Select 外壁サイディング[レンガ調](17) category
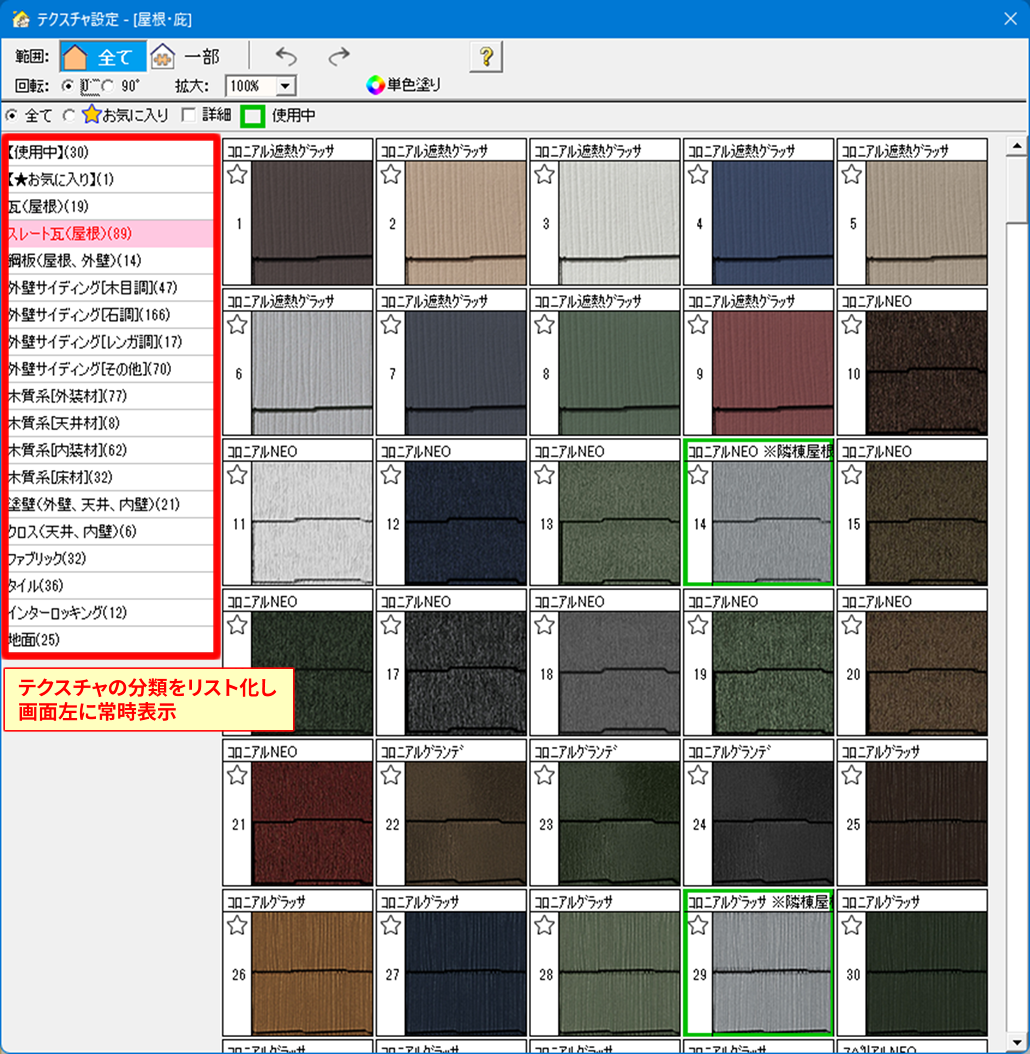 (110, 342)
